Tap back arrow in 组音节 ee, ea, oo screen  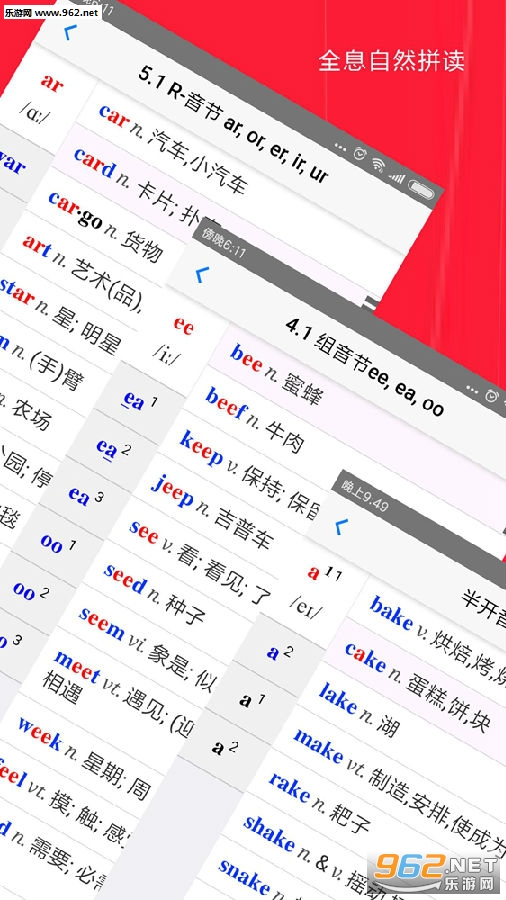point(201,275)
